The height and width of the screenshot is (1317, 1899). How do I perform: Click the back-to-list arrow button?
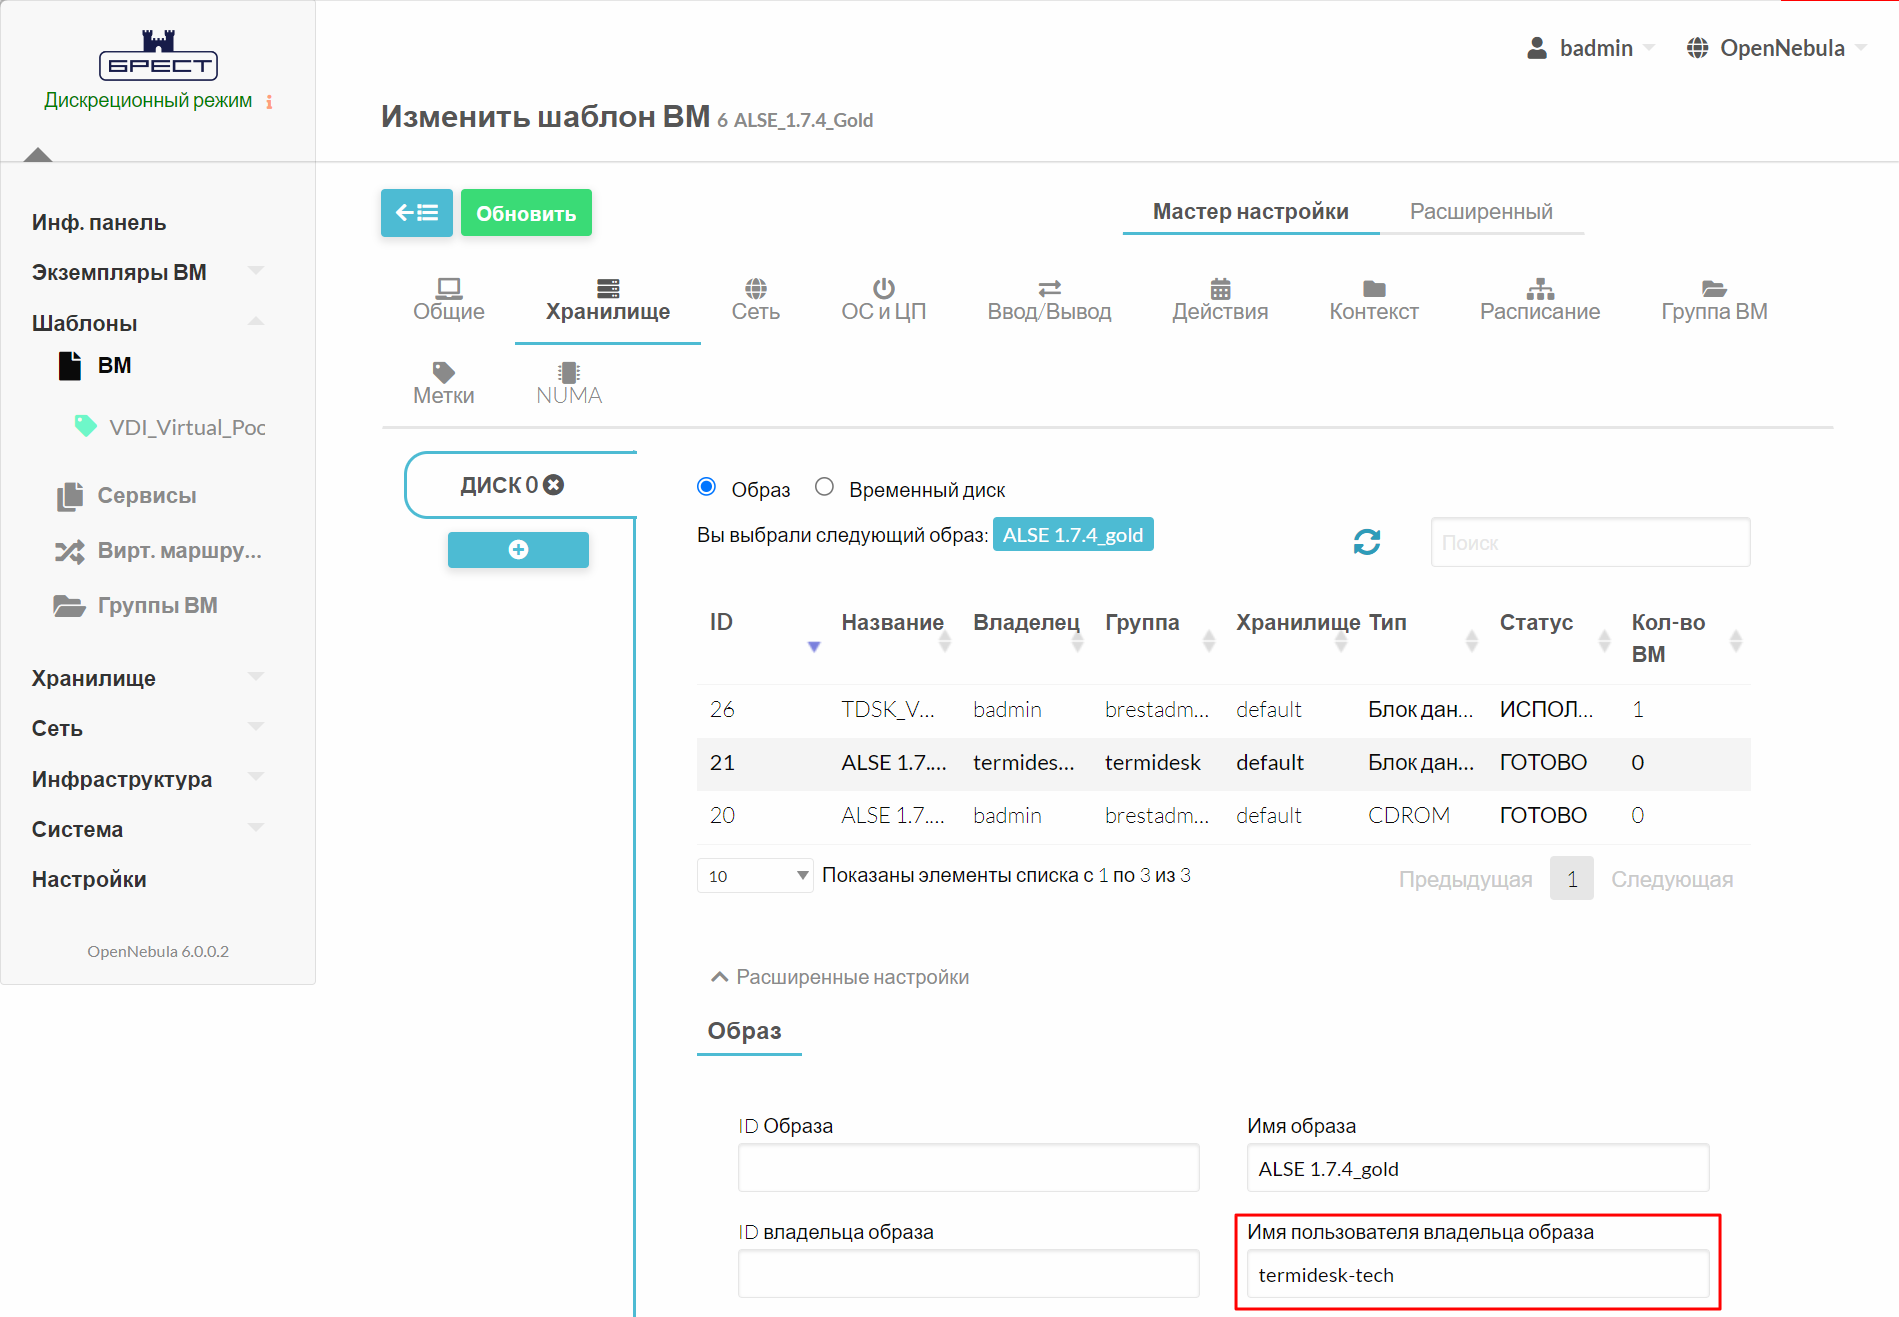[x=416, y=213]
